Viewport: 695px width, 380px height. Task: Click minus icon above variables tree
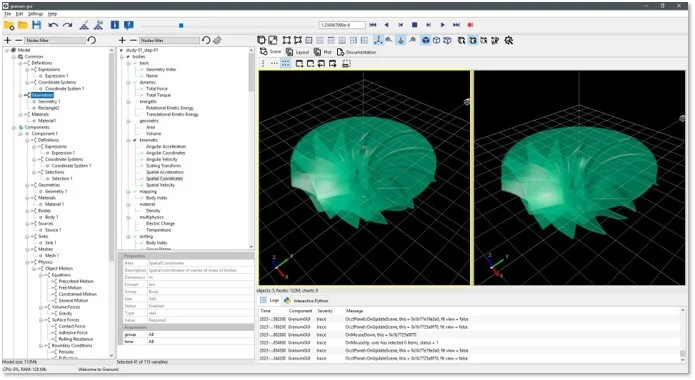[133, 40]
